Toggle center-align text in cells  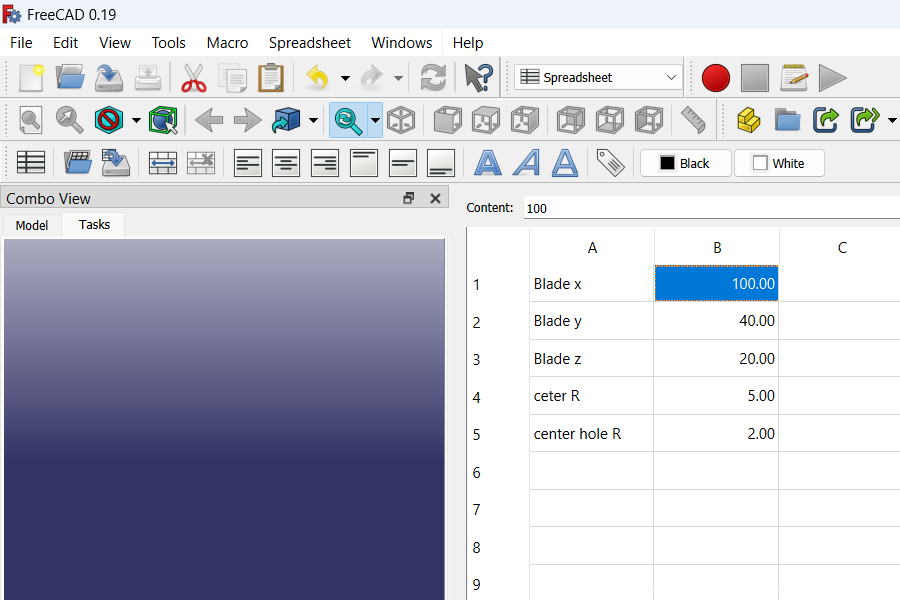point(286,161)
